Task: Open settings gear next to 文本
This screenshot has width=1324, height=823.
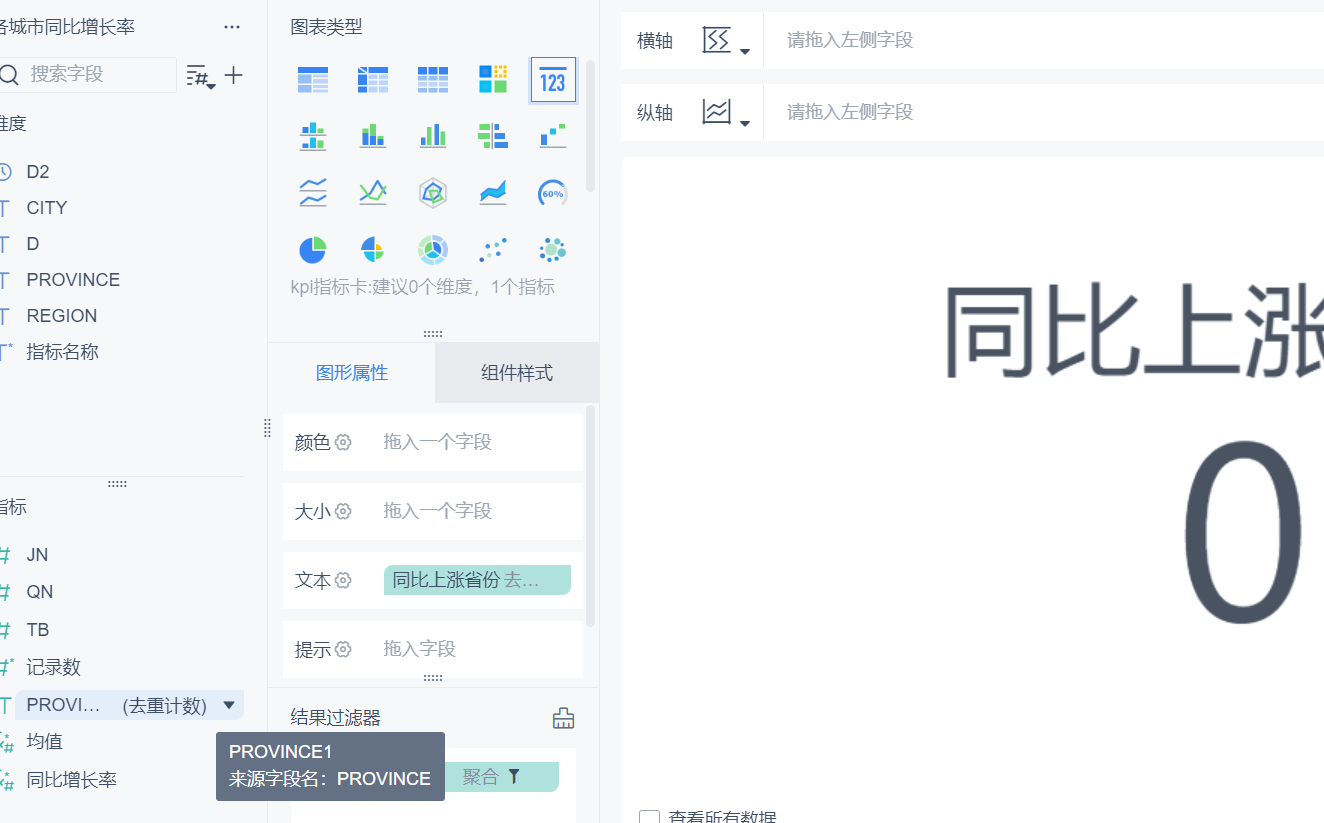Action: click(343, 580)
